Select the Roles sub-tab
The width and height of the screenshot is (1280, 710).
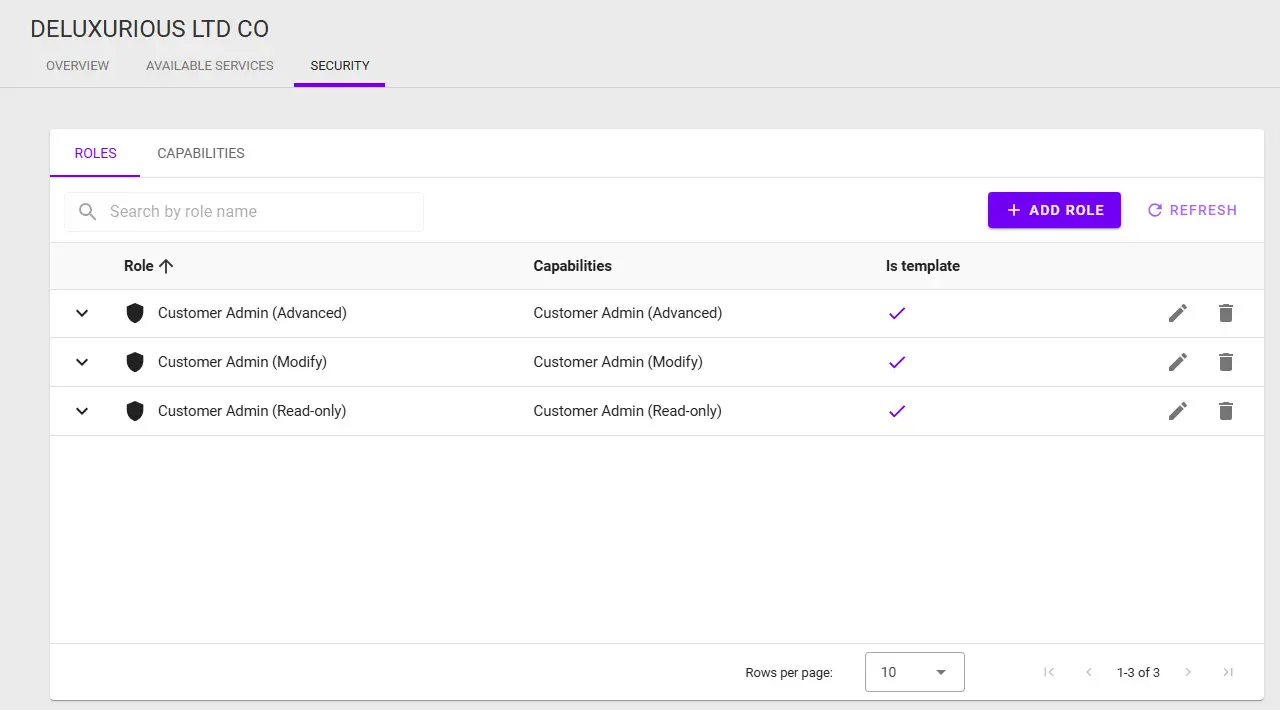click(96, 153)
